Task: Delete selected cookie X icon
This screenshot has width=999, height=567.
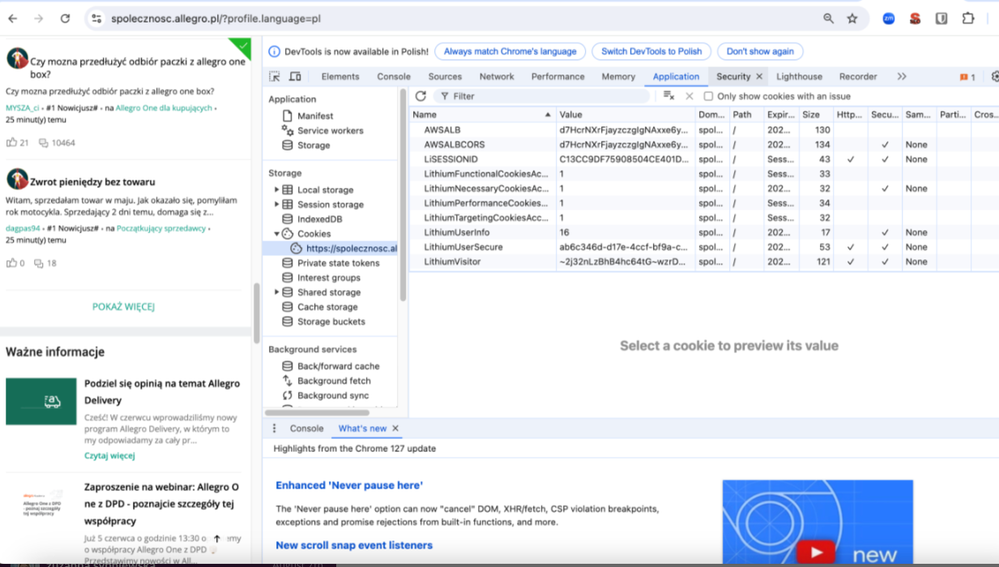Action: [x=689, y=96]
